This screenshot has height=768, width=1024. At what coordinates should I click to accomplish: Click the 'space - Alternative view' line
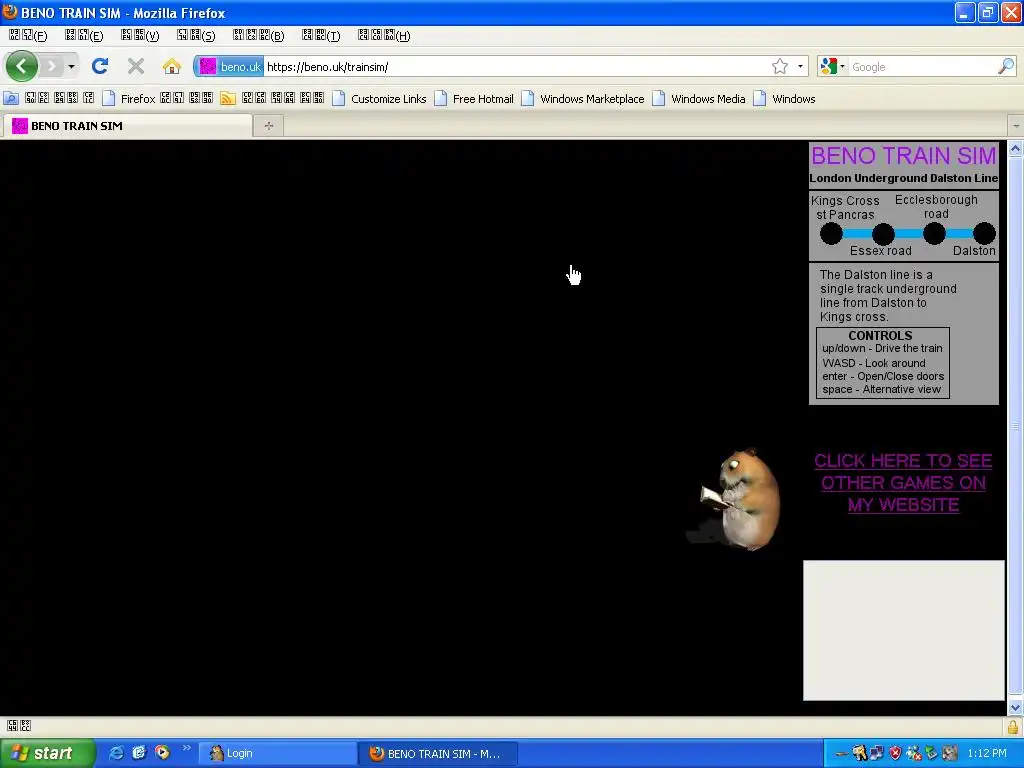[882, 389]
